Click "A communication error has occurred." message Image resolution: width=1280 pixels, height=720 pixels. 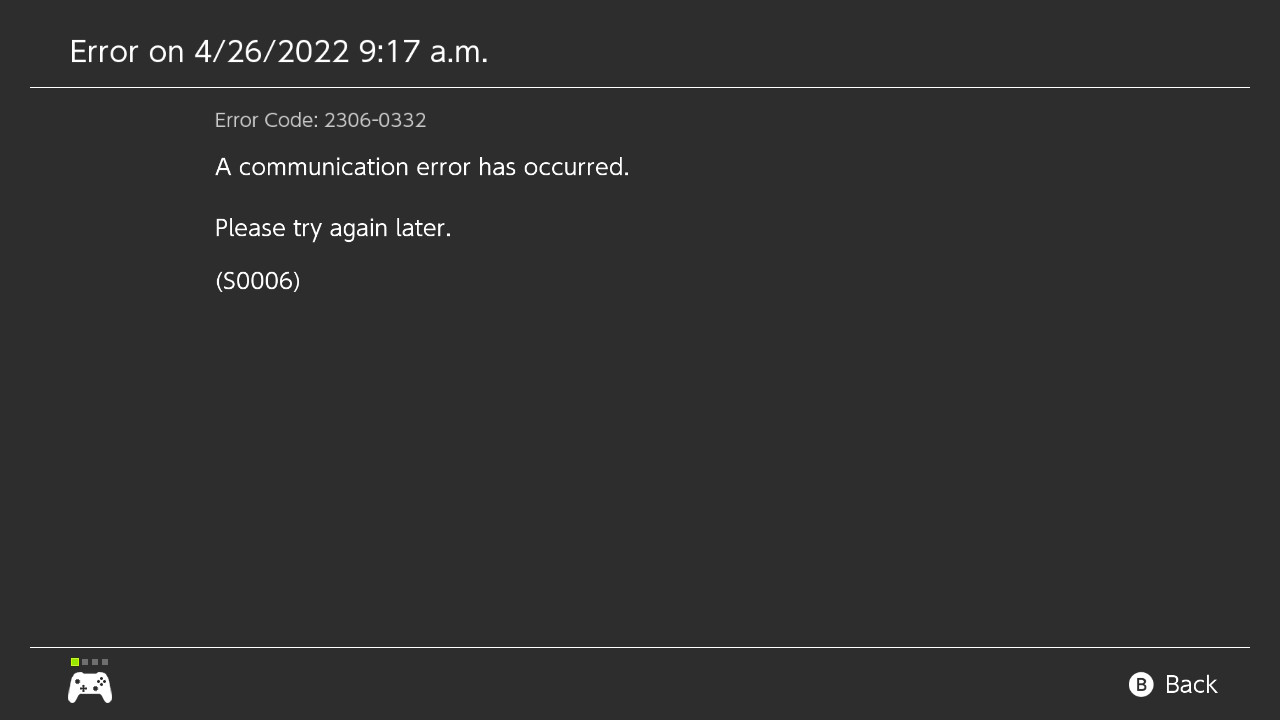(422, 167)
